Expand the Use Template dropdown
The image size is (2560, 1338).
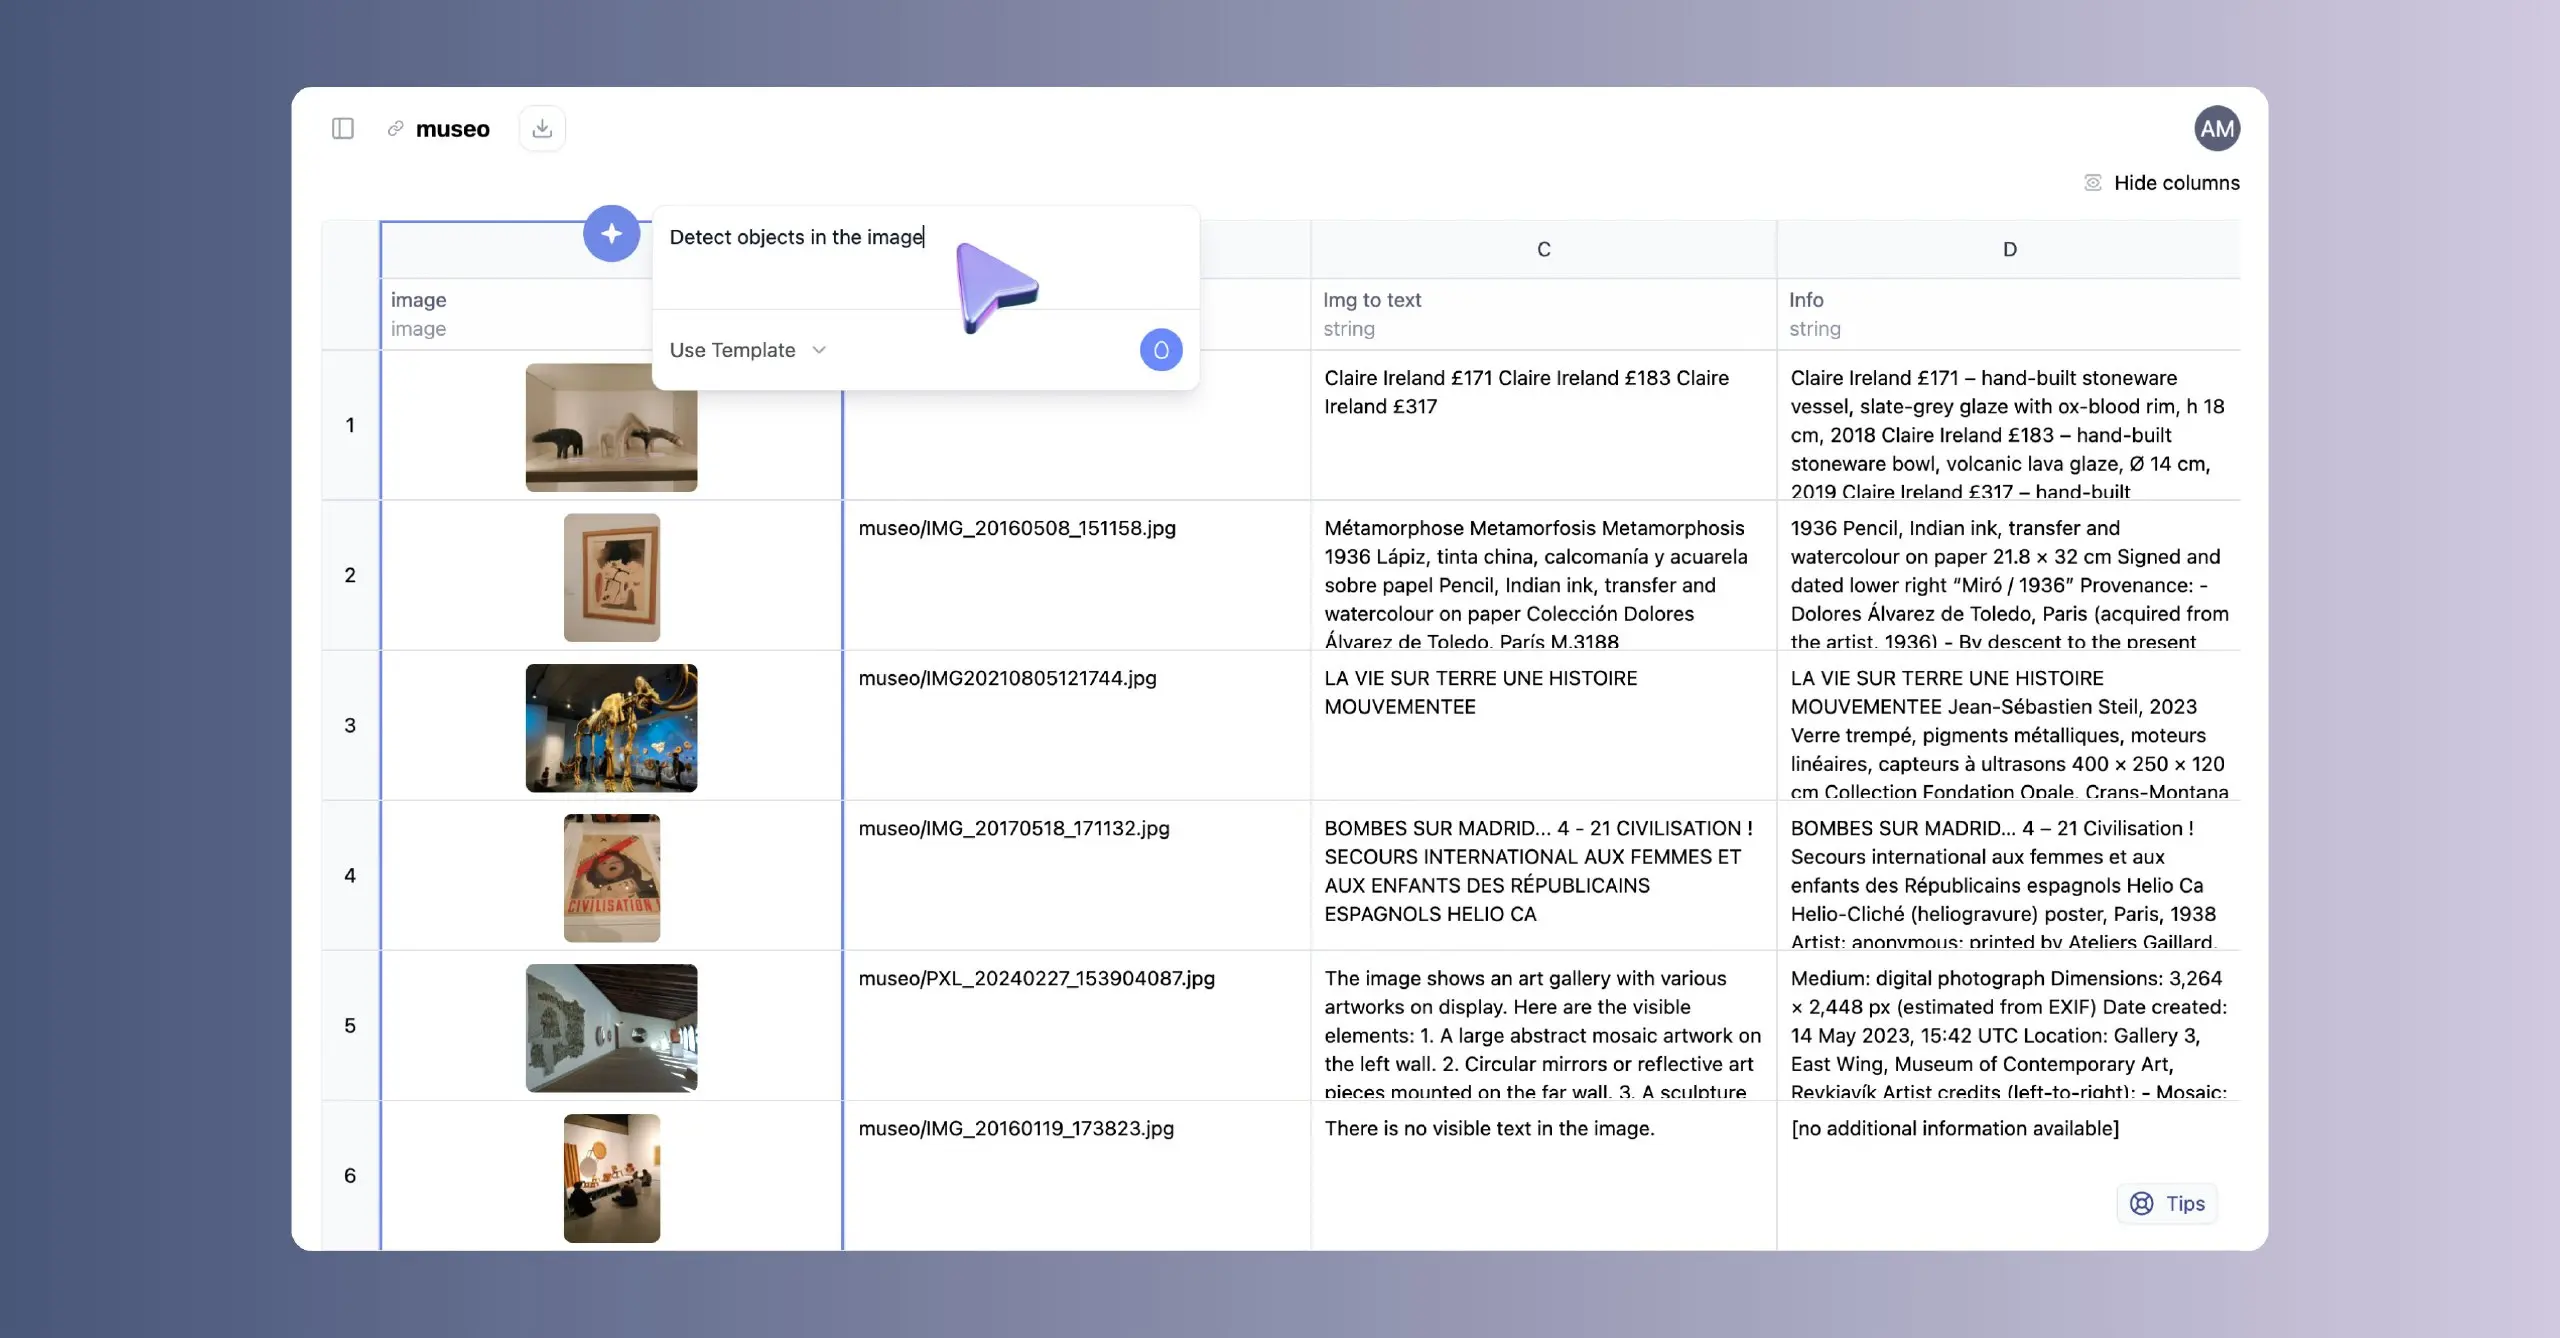[x=746, y=350]
